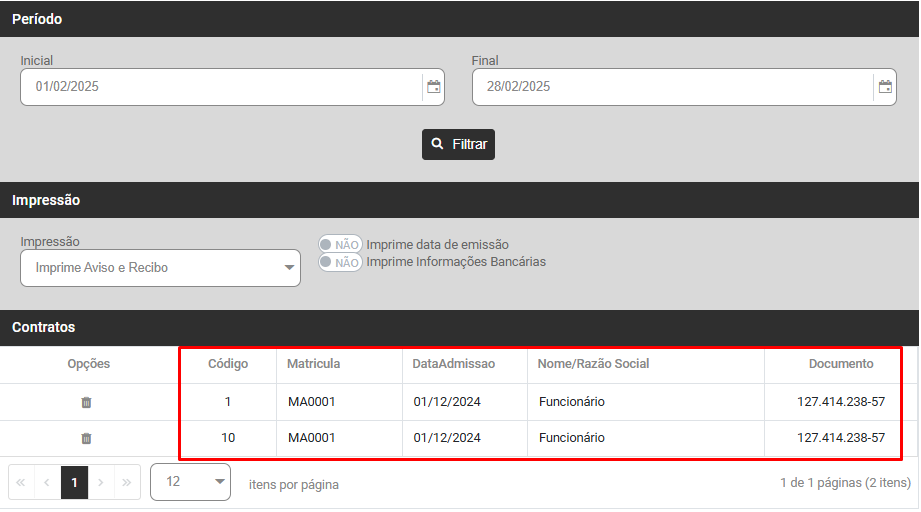Toggle Imprime data de emissão switch
The image size is (921, 512).
tap(340, 244)
